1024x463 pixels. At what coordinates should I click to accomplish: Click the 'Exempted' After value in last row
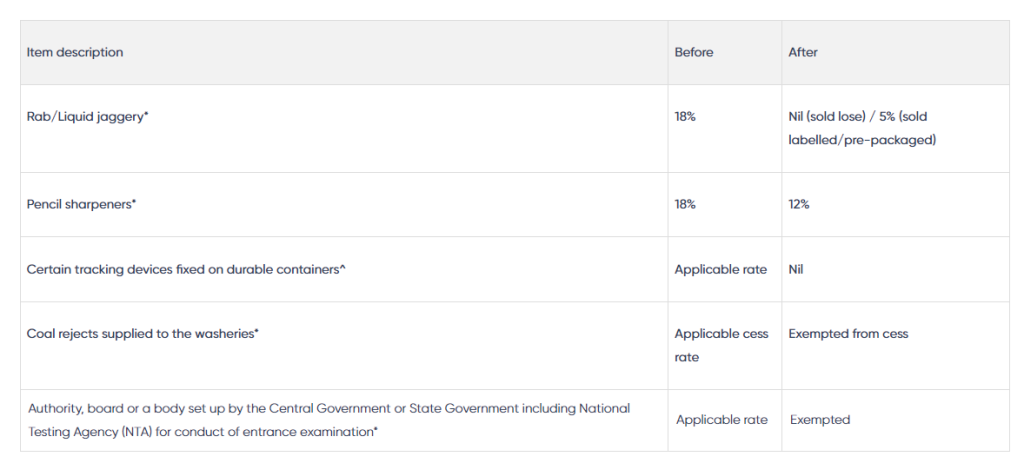coord(820,420)
